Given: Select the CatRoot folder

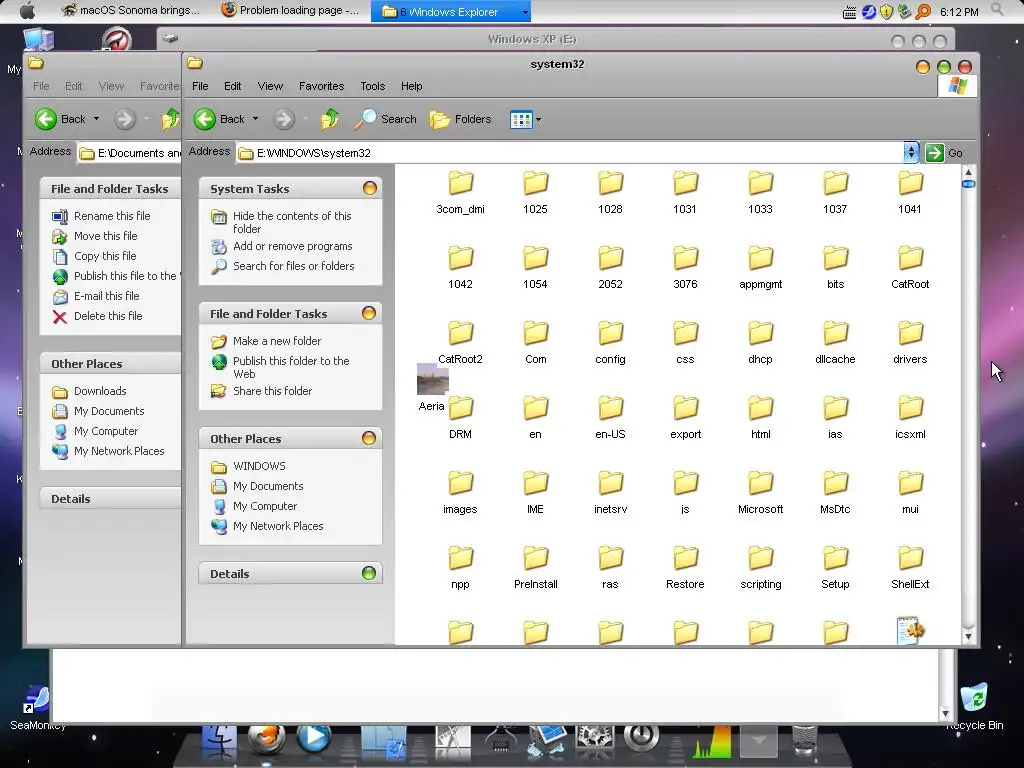Looking at the screenshot, I should [x=910, y=266].
